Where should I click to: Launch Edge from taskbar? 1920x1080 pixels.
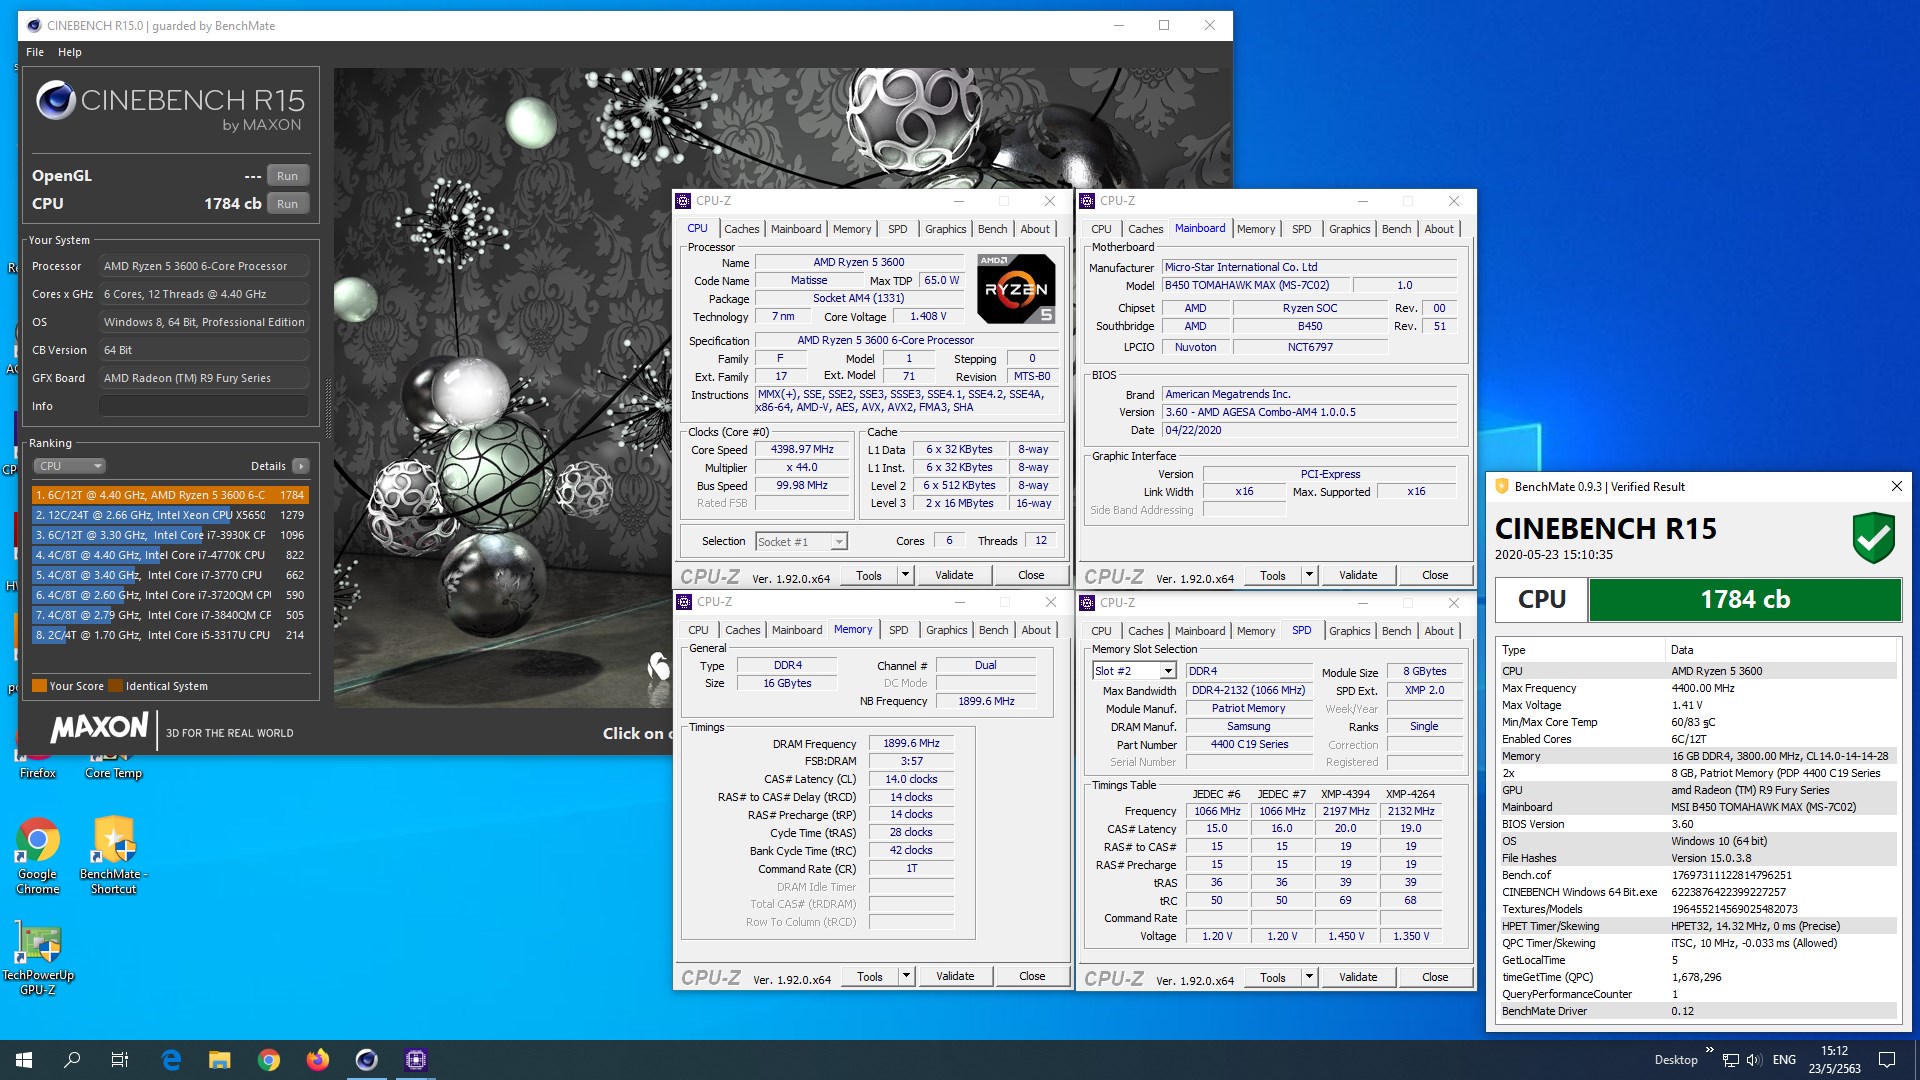coord(171,1060)
